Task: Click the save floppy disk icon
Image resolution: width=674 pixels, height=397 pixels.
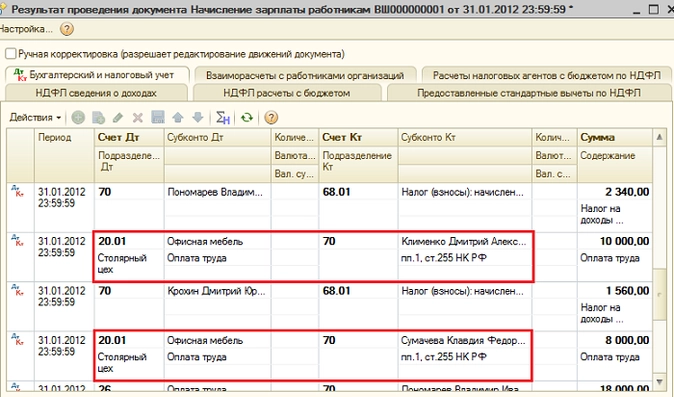Action: [x=158, y=117]
